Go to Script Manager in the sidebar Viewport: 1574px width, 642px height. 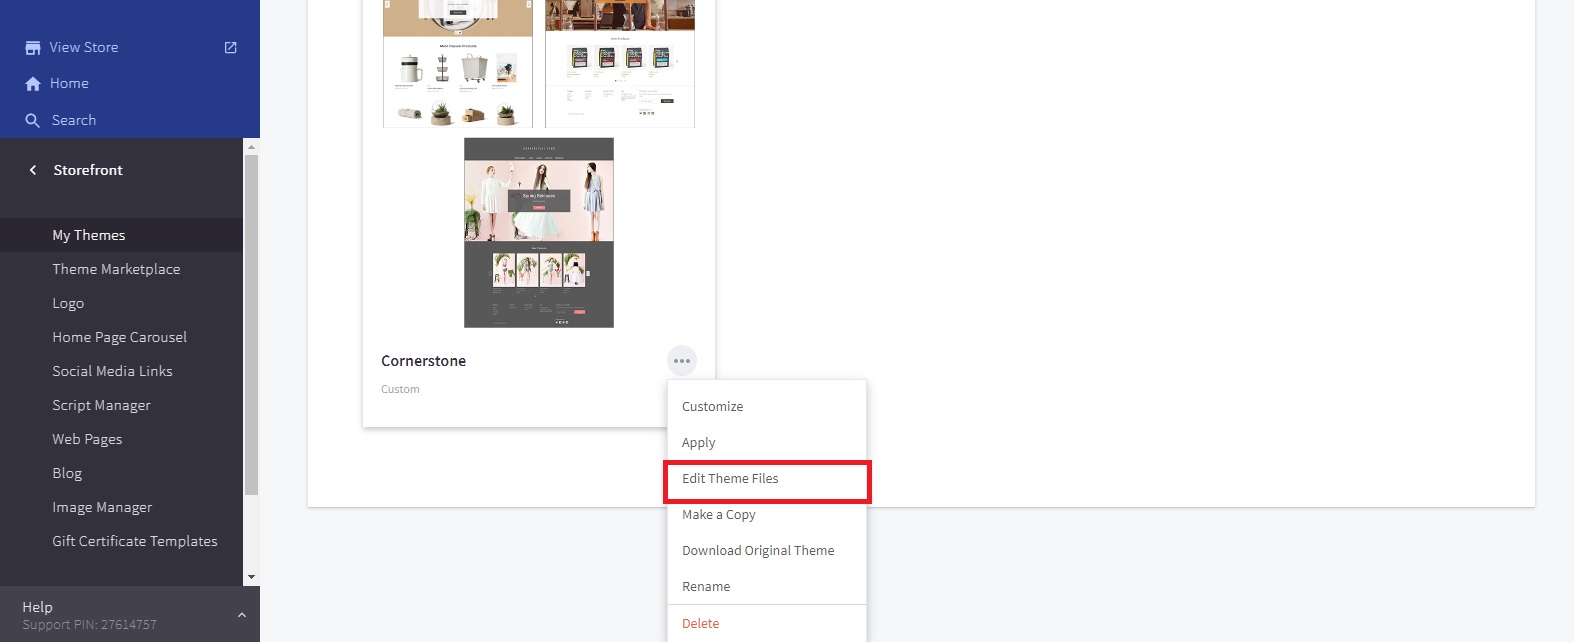click(x=101, y=405)
